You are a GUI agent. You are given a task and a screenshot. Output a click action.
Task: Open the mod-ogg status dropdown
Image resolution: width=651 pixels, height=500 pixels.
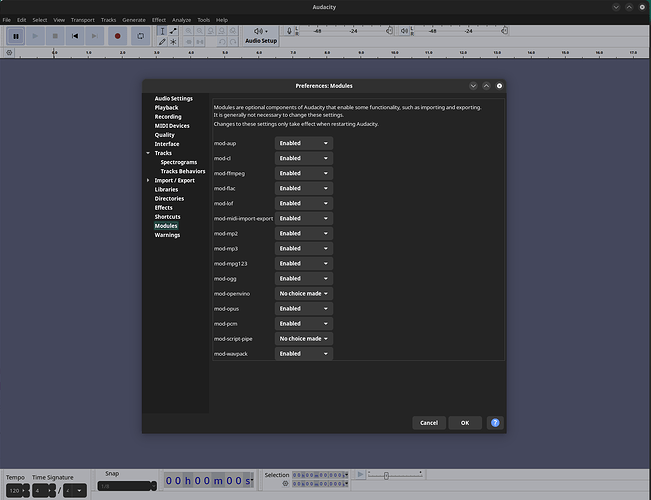pyautogui.click(x=303, y=279)
